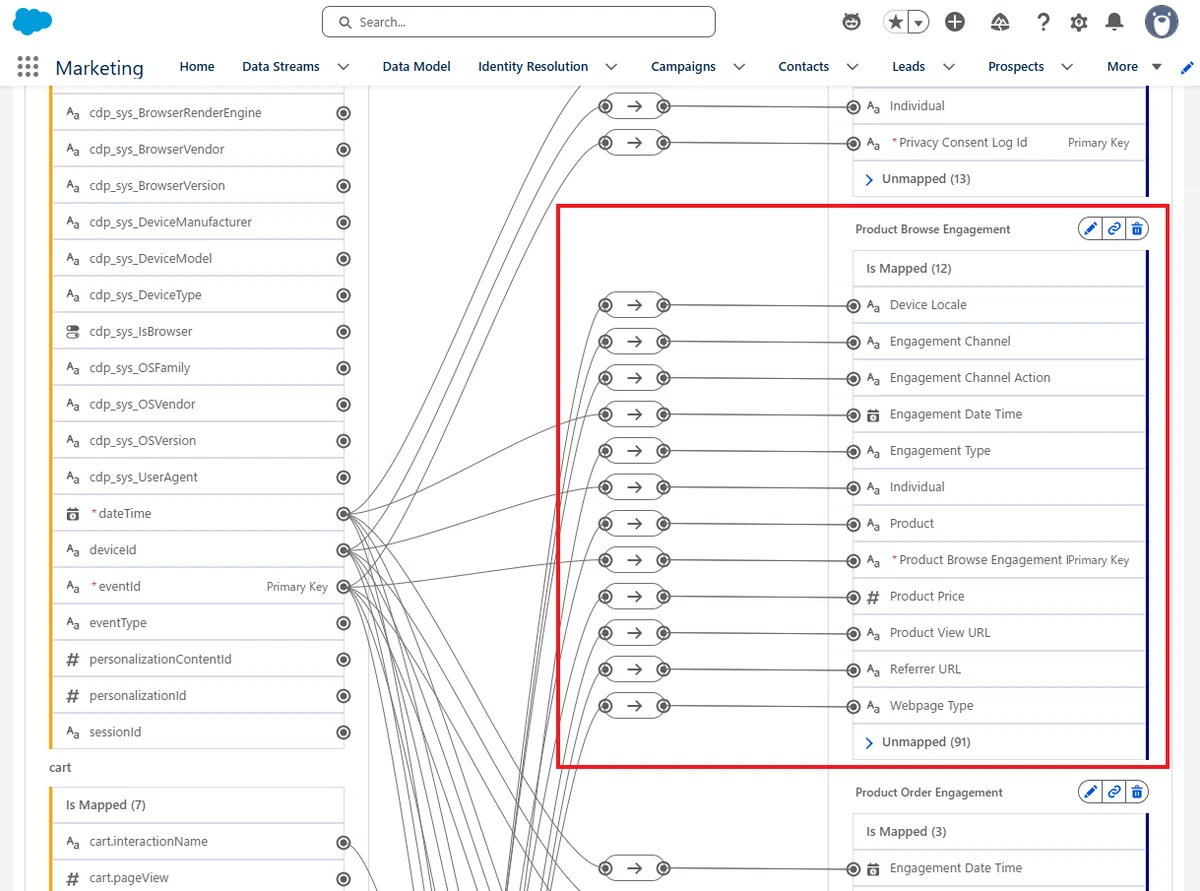This screenshot has width=1200, height=891.
Task: Open the Contacts tab dropdown chevron
Action: (x=852, y=67)
